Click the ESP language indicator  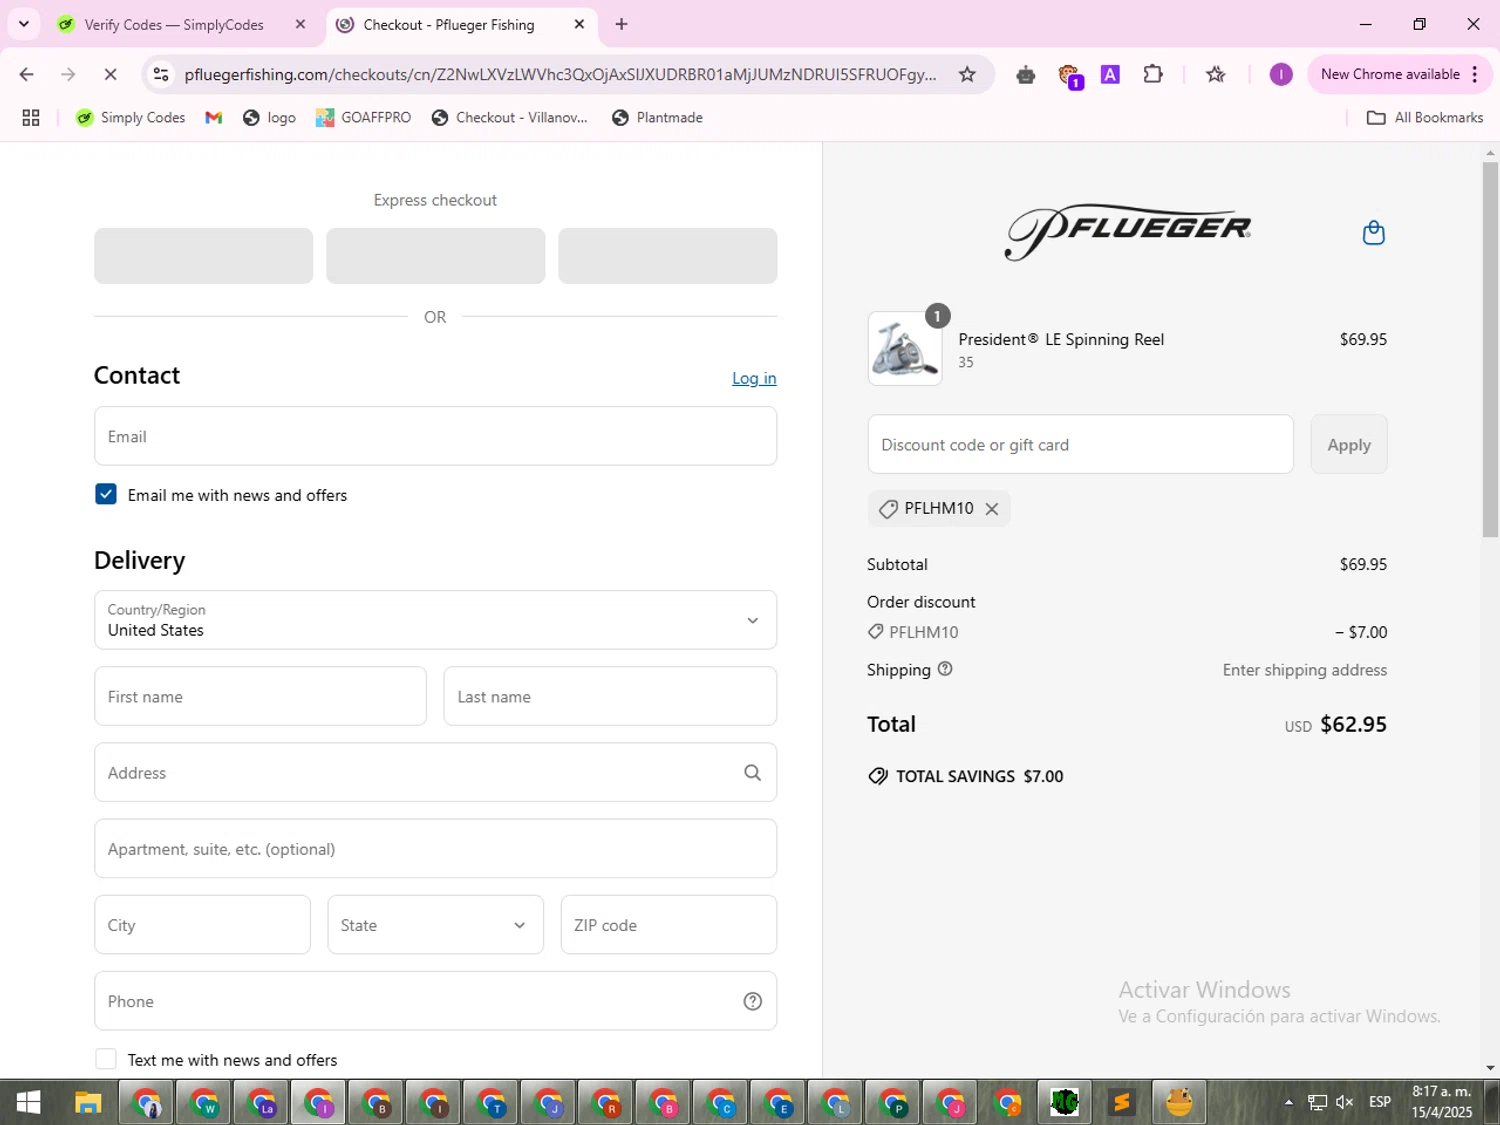coord(1380,1102)
